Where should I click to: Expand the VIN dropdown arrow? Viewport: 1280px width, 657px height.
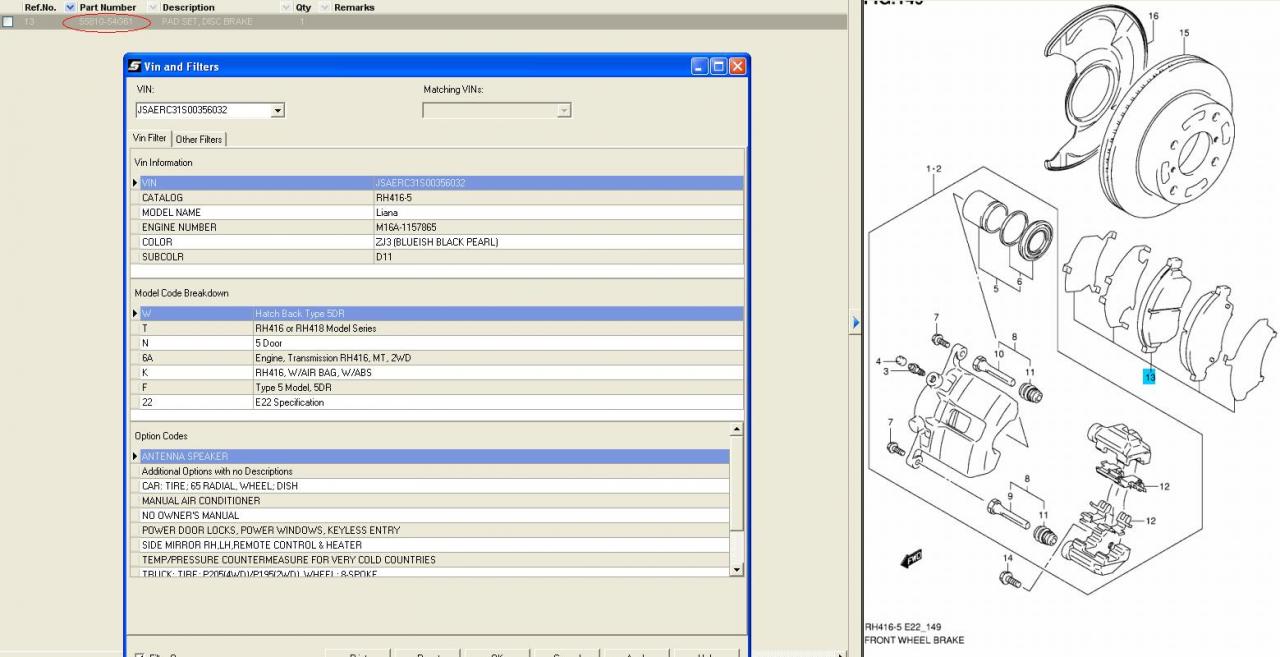(278, 110)
